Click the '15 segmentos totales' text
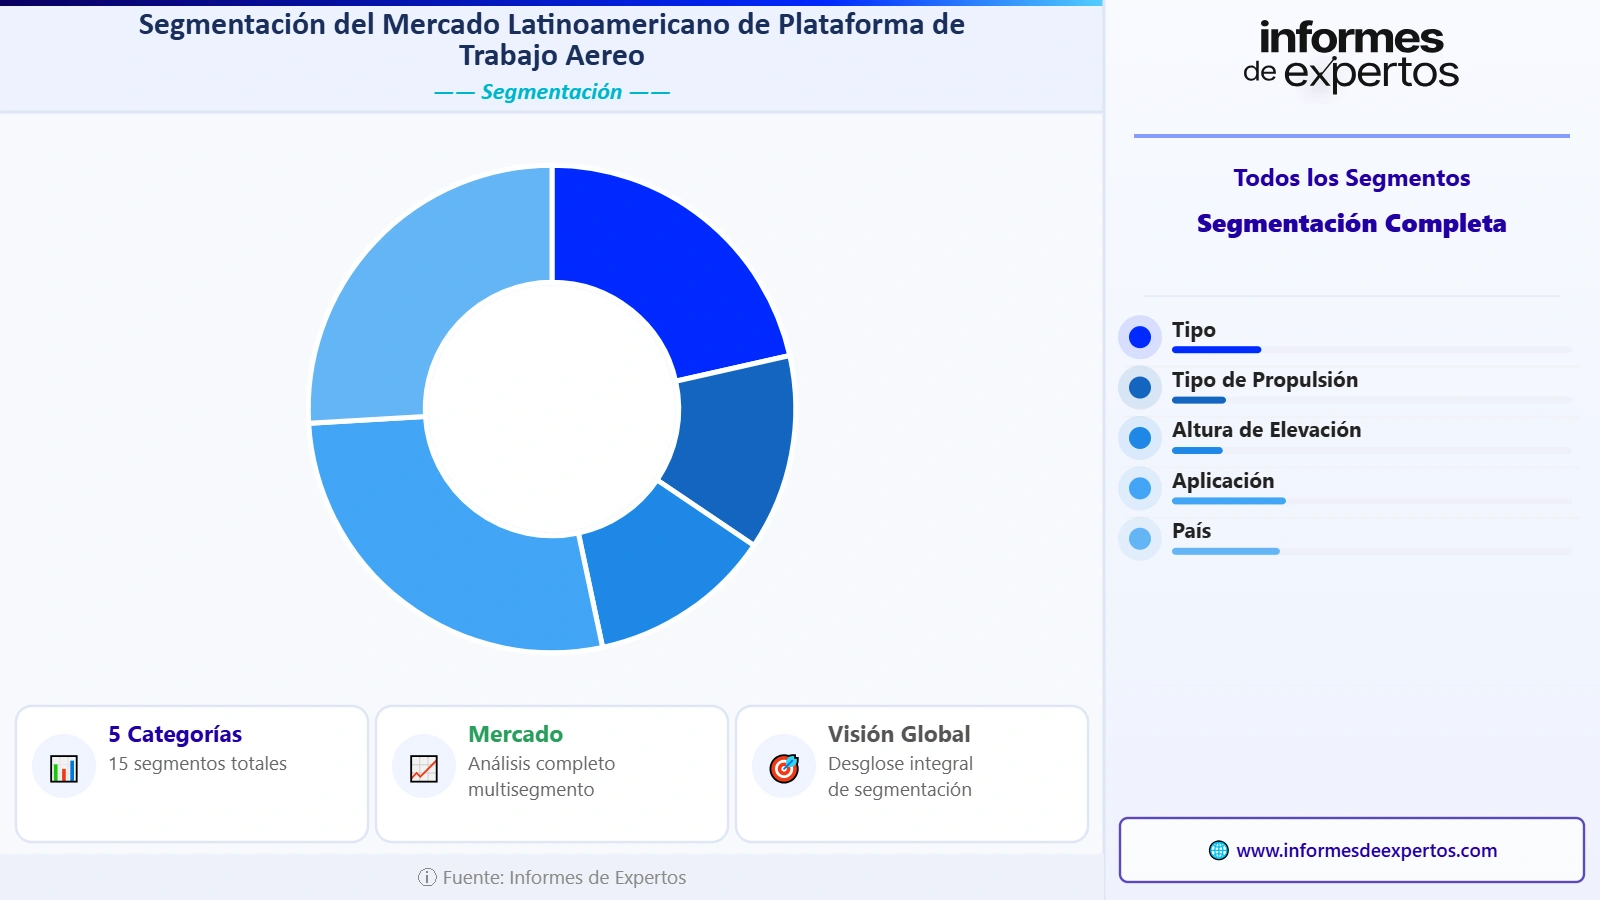Viewport: 1600px width, 900px height. point(197,764)
